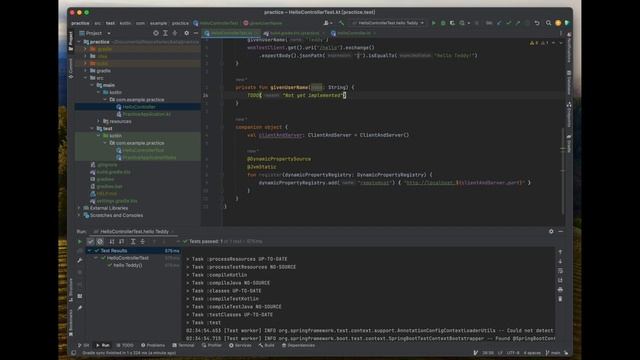Expand External Libraries in the project tree
The image size is (640, 360).
coord(79,208)
